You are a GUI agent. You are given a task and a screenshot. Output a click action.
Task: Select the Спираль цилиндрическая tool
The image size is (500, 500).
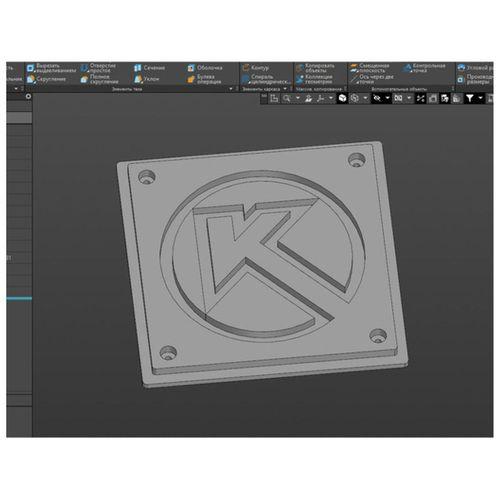coord(266,79)
